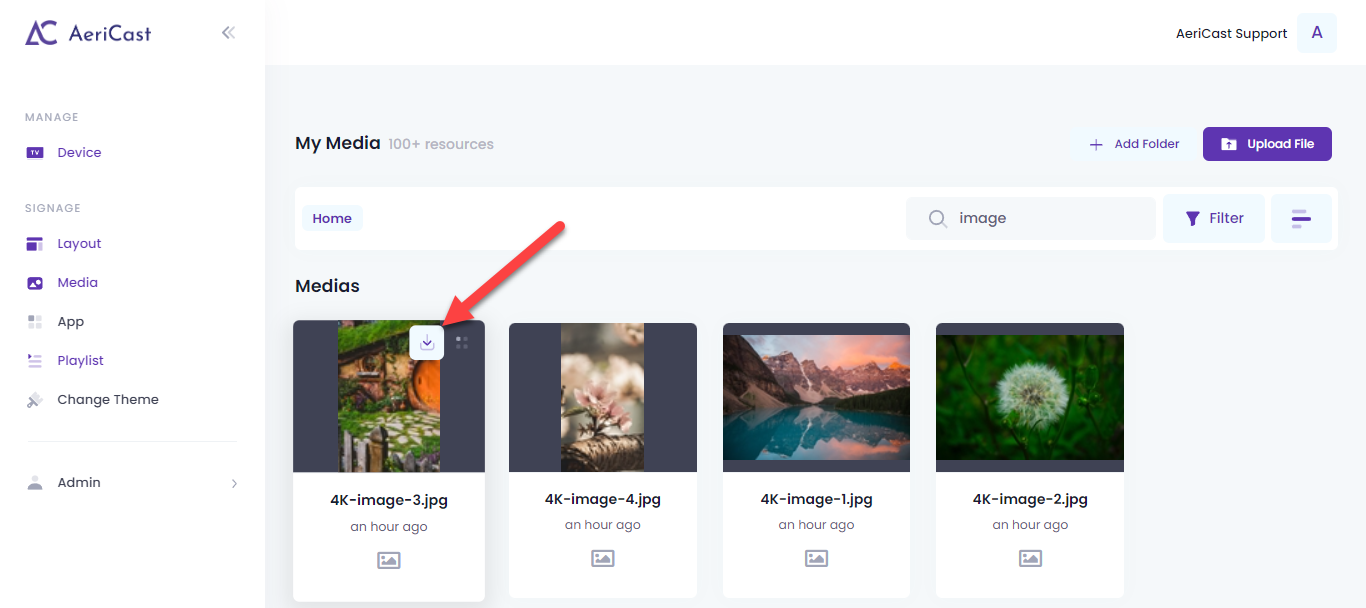1366x608 pixels.
Task: Click the Add Folder button
Action: [x=1134, y=144]
